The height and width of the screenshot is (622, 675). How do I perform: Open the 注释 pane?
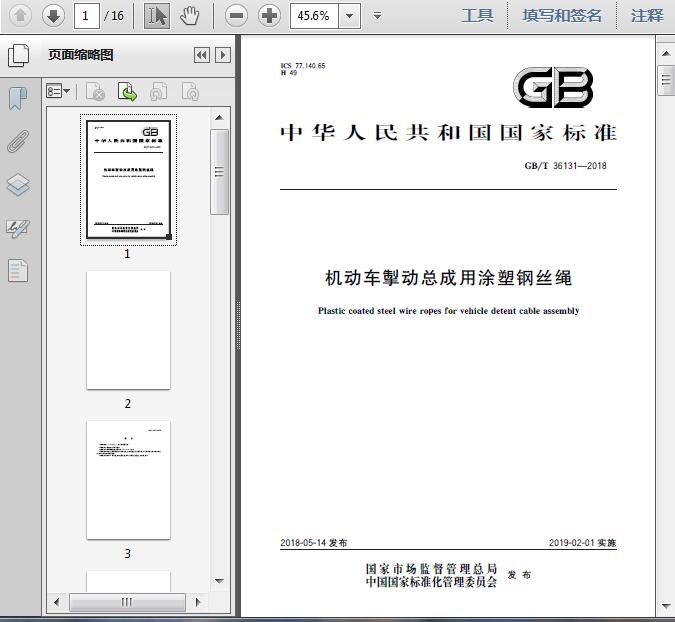647,16
